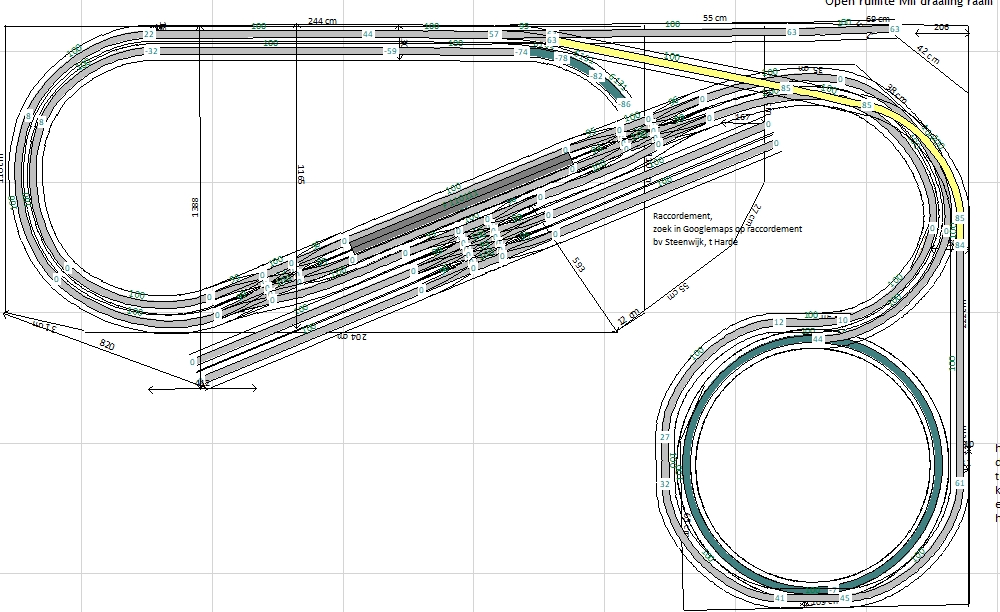Image resolution: width=1000 pixels, height=612 pixels.
Task: Click the "84" track height label
Action: tap(959, 245)
